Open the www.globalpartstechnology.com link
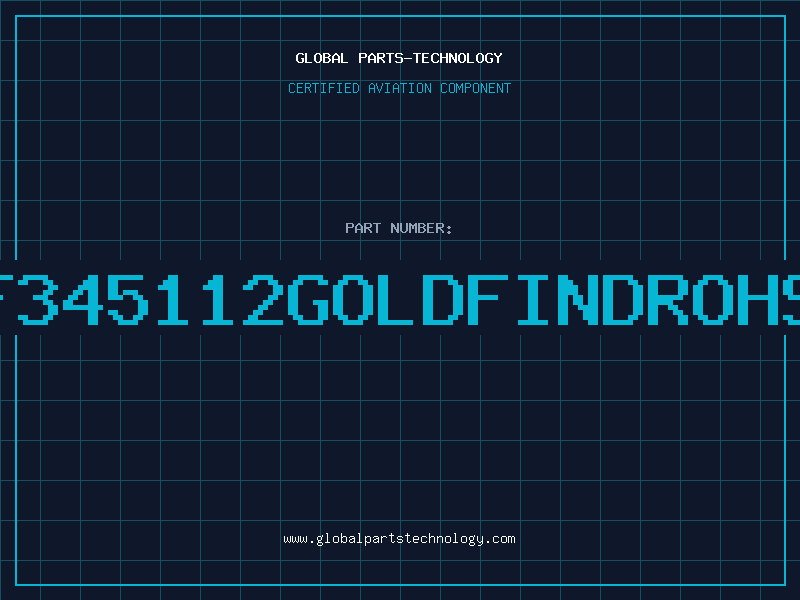Screen dimensions: 800x600 pyautogui.click(x=399, y=539)
